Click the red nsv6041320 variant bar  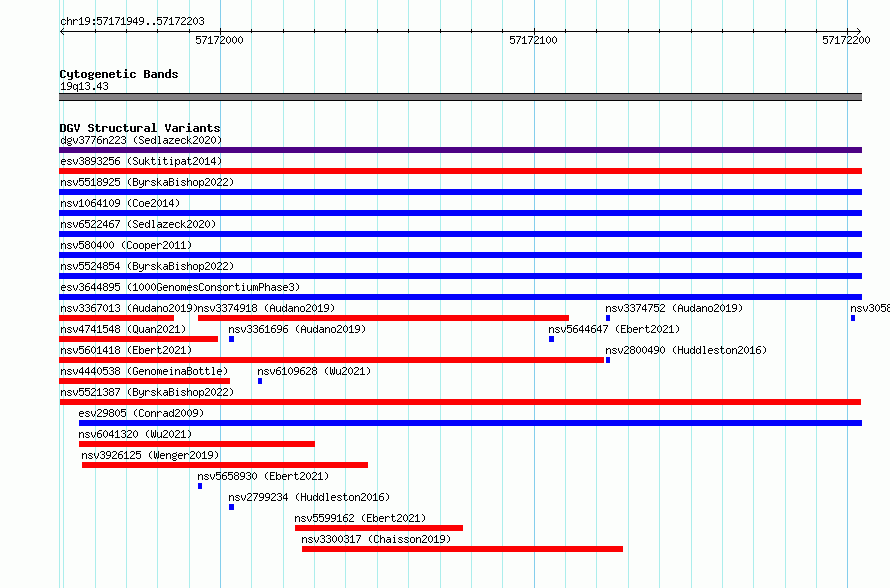196,444
